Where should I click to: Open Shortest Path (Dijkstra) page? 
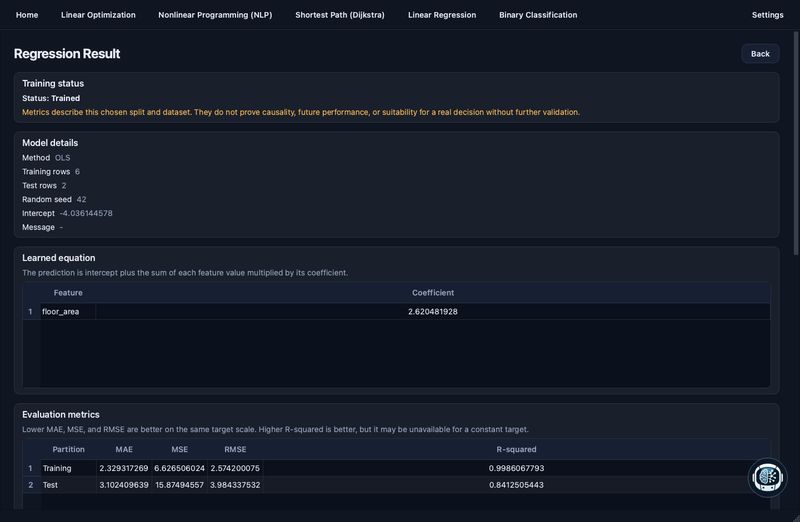coord(340,15)
